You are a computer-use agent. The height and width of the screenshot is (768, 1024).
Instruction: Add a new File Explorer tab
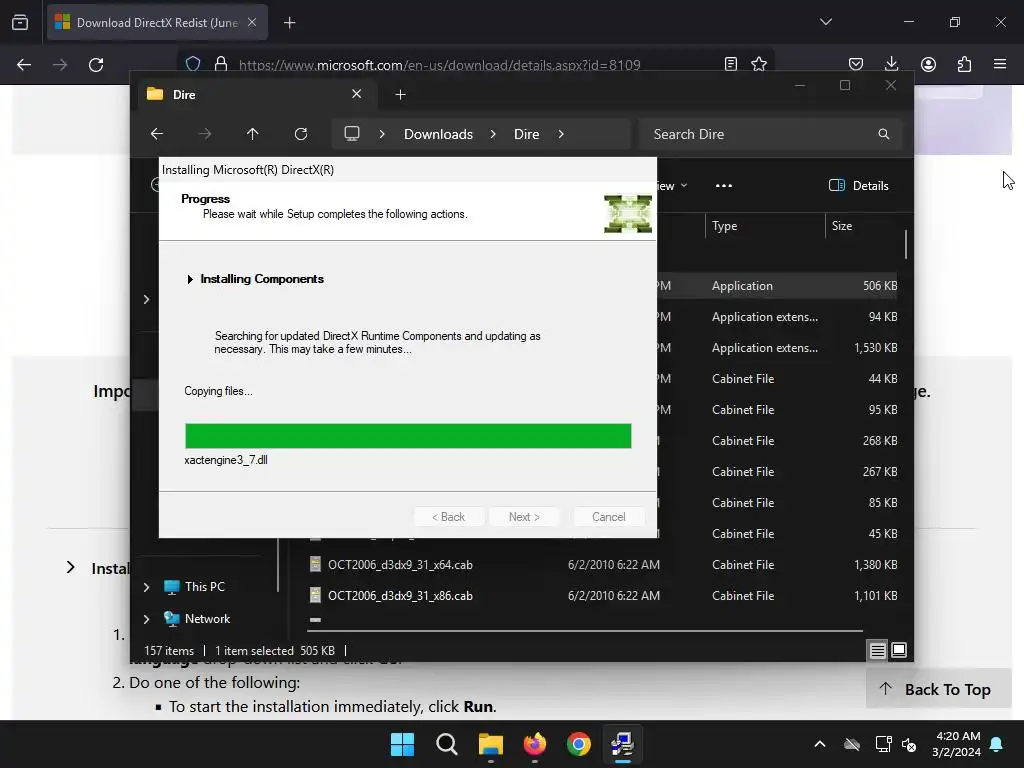[400, 95]
